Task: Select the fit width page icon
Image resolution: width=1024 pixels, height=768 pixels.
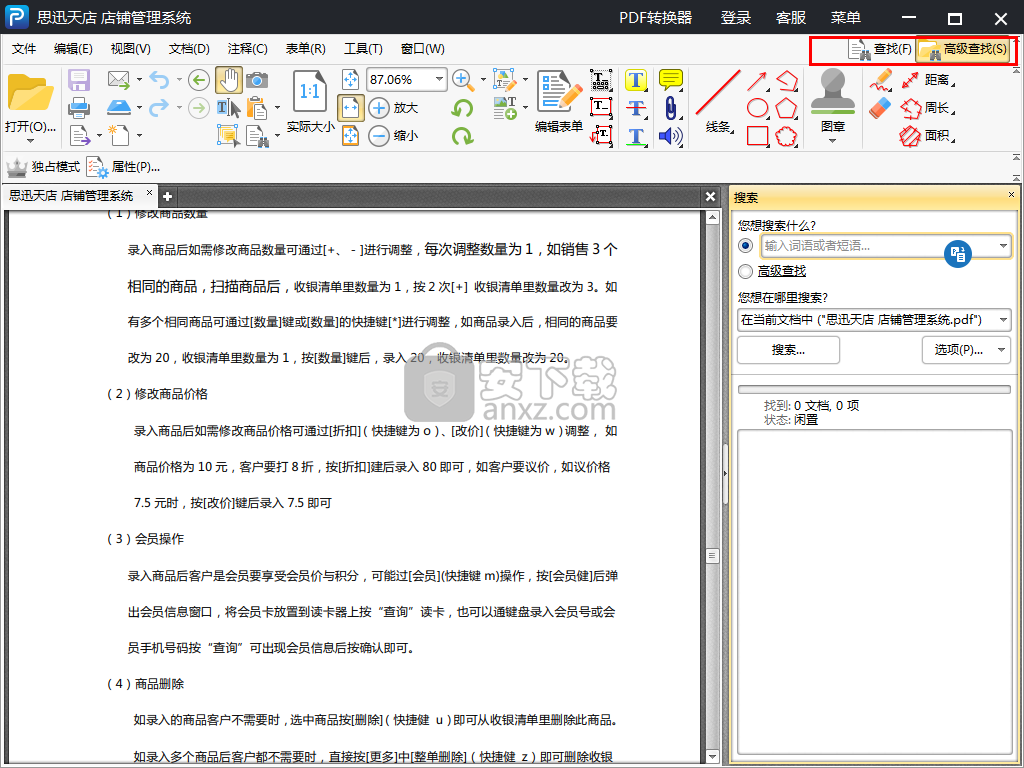Action: coord(351,108)
